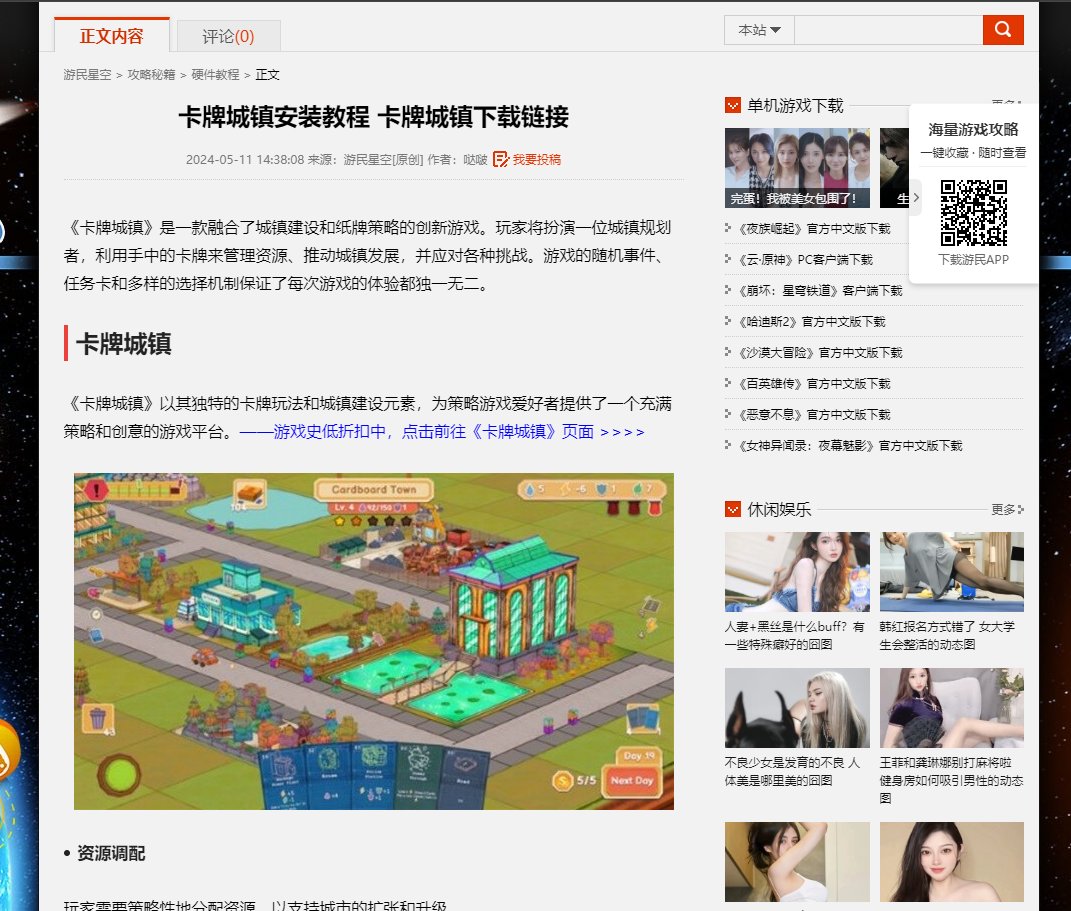Screen dimensions: 1071x911
Task: Focus the site search input field
Action: pyautogui.click(x=889, y=30)
